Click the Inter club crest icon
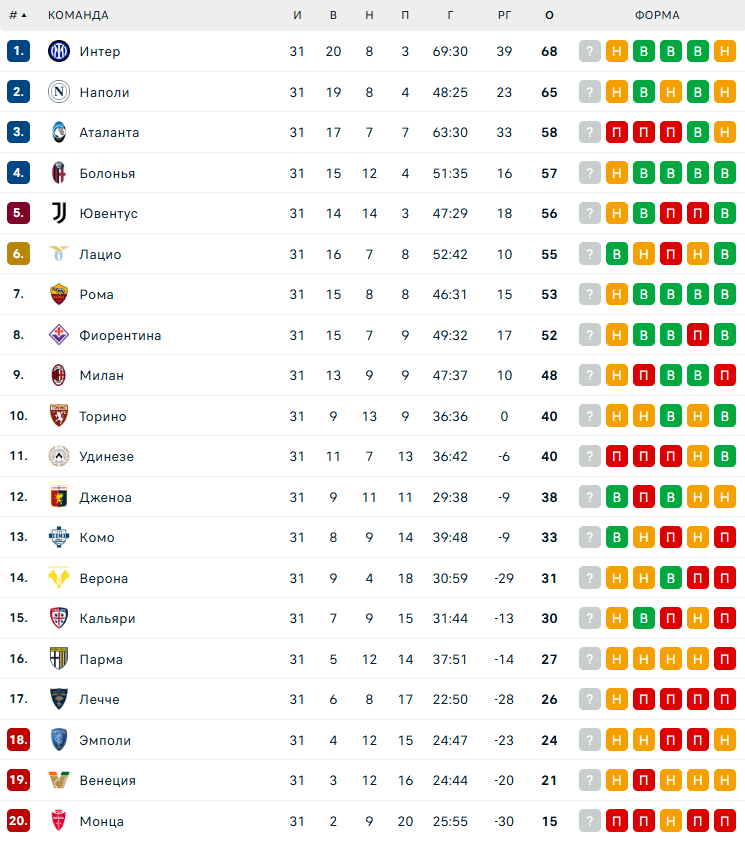745x841 pixels. 58,51
